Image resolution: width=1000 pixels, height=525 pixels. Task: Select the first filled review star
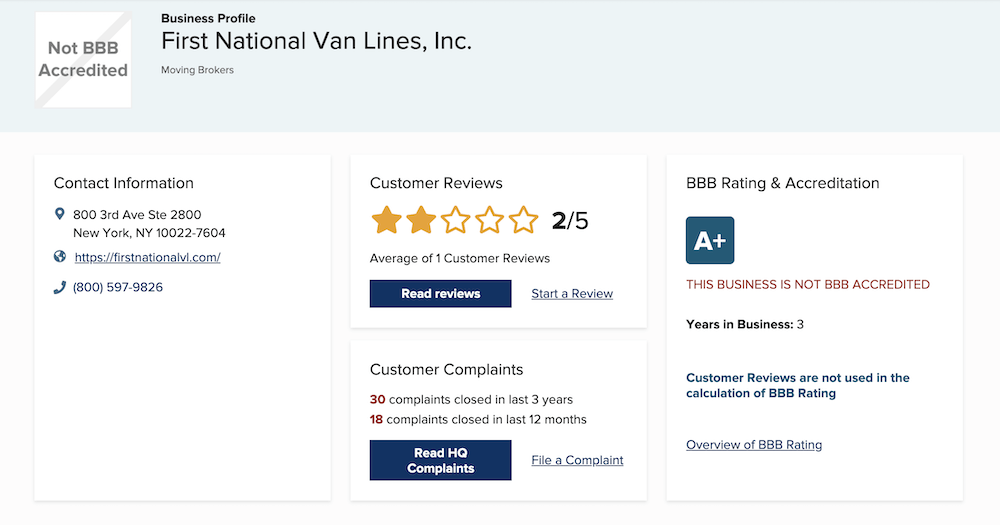(386, 220)
